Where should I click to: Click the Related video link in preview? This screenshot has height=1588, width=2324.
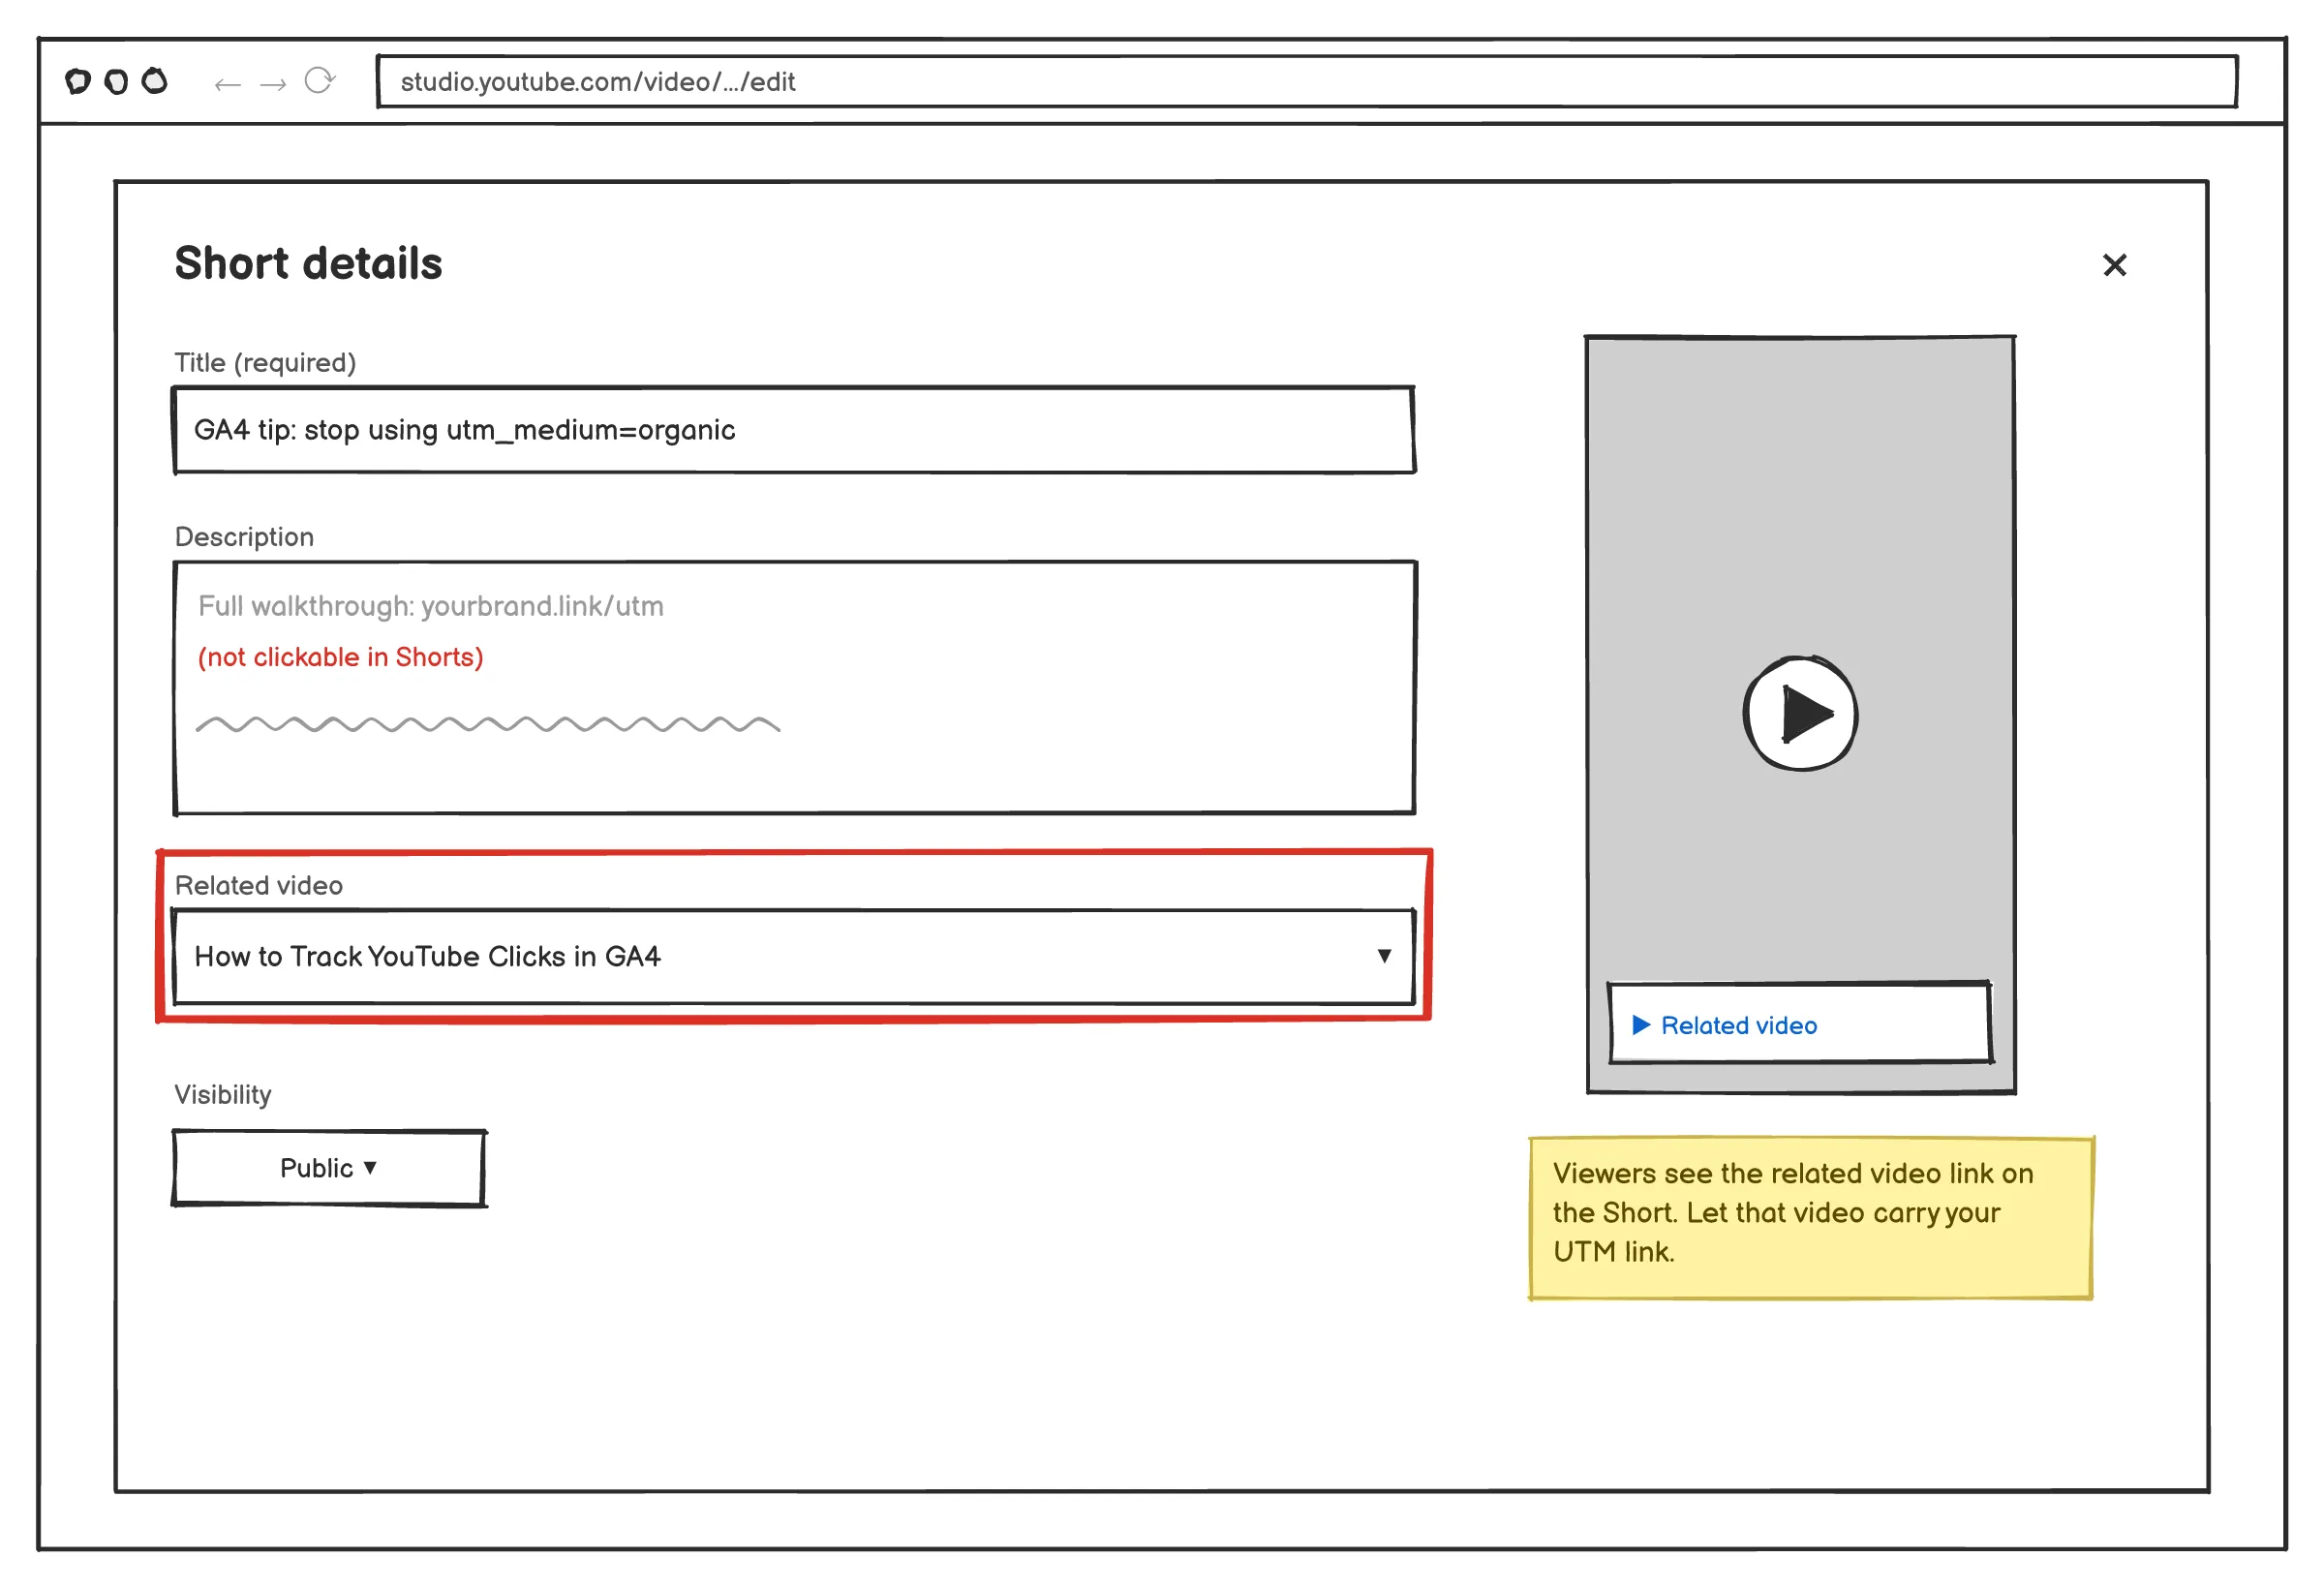[x=1800, y=1024]
